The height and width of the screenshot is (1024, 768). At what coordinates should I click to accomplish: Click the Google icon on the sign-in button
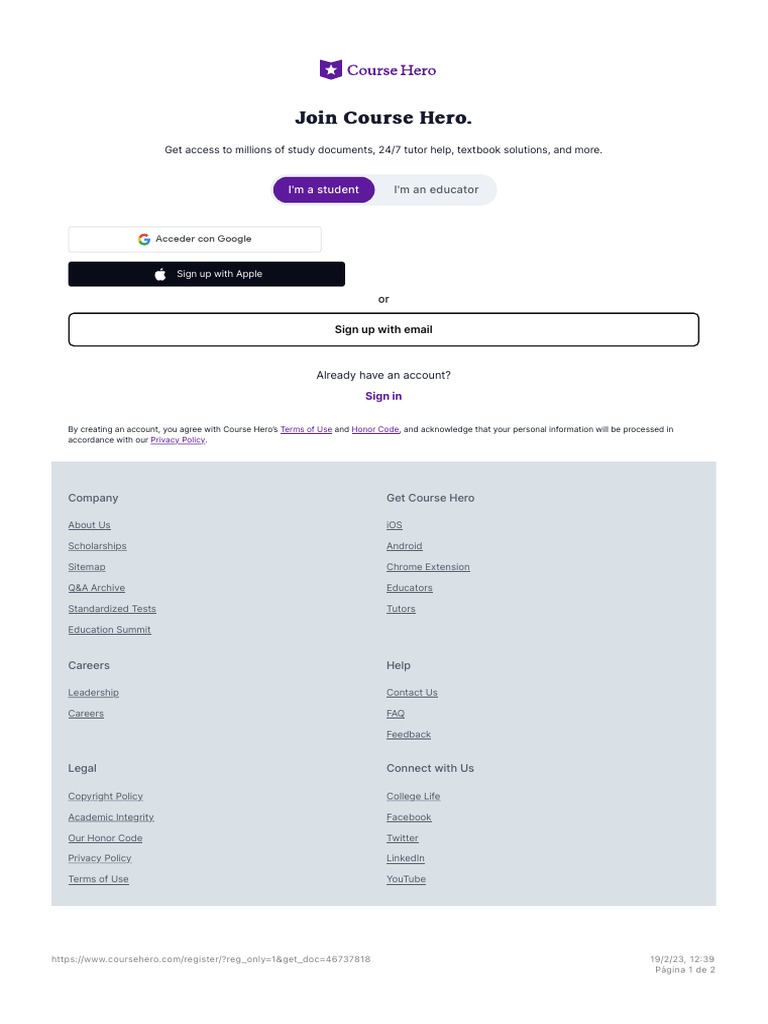pyautogui.click(x=144, y=240)
